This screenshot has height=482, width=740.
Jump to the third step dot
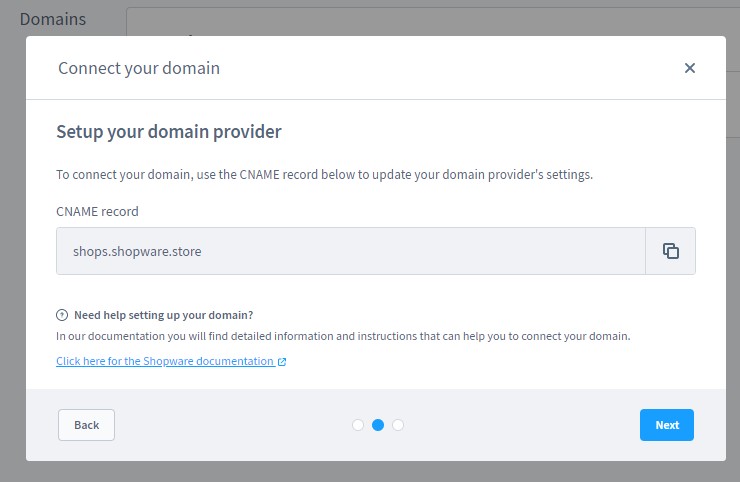pyautogui.click(x=398, y=425)
